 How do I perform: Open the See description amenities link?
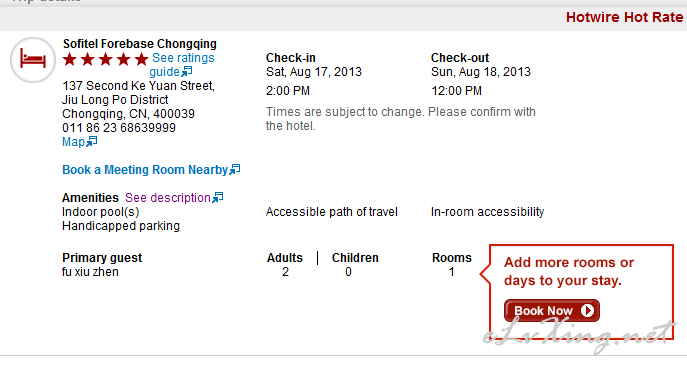[168, 198]
